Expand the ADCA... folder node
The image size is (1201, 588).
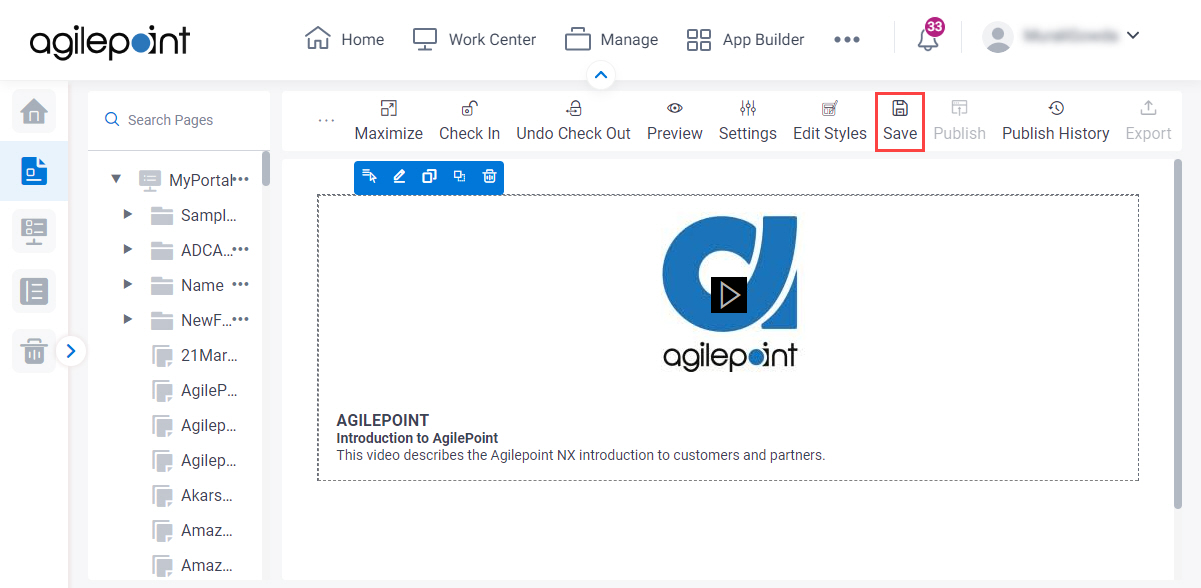pyautogui.click(x=127, y=250)
